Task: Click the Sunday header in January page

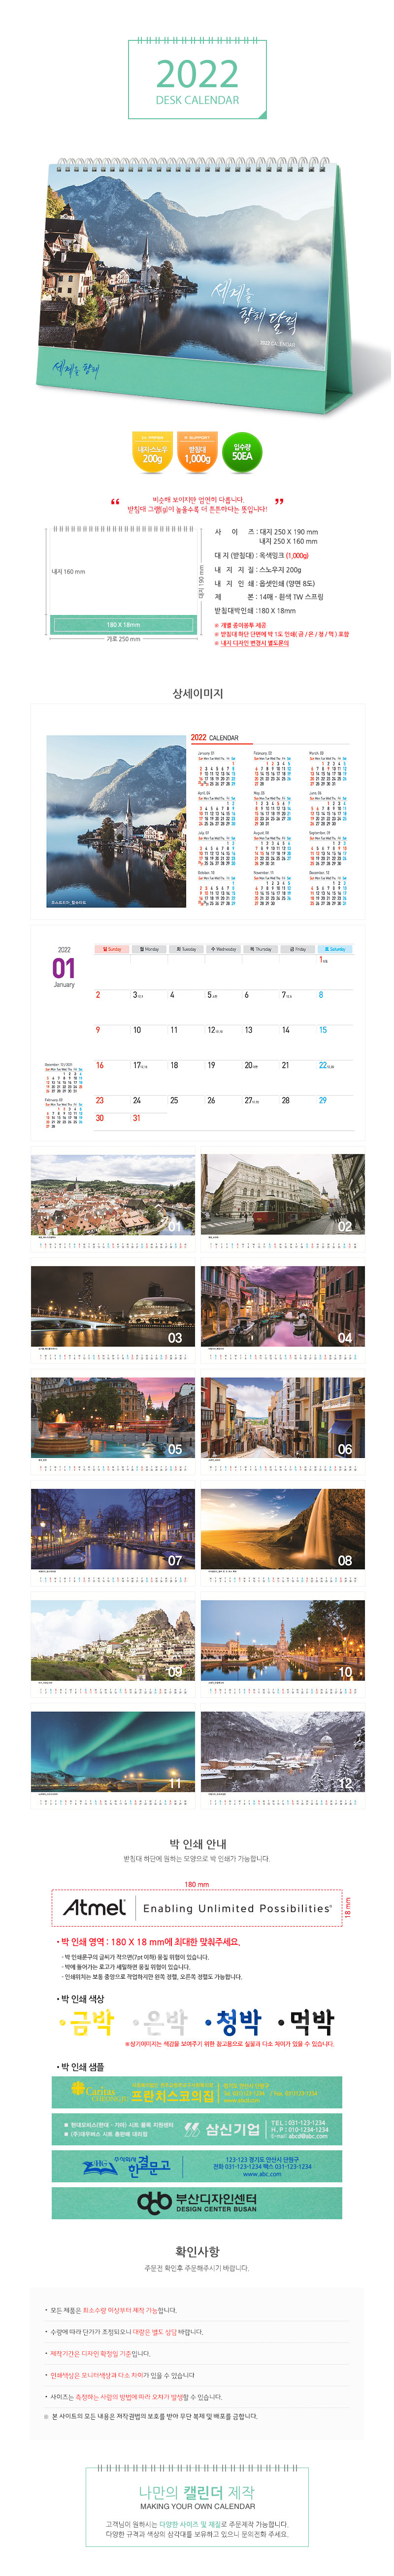Action: [112, 949]
